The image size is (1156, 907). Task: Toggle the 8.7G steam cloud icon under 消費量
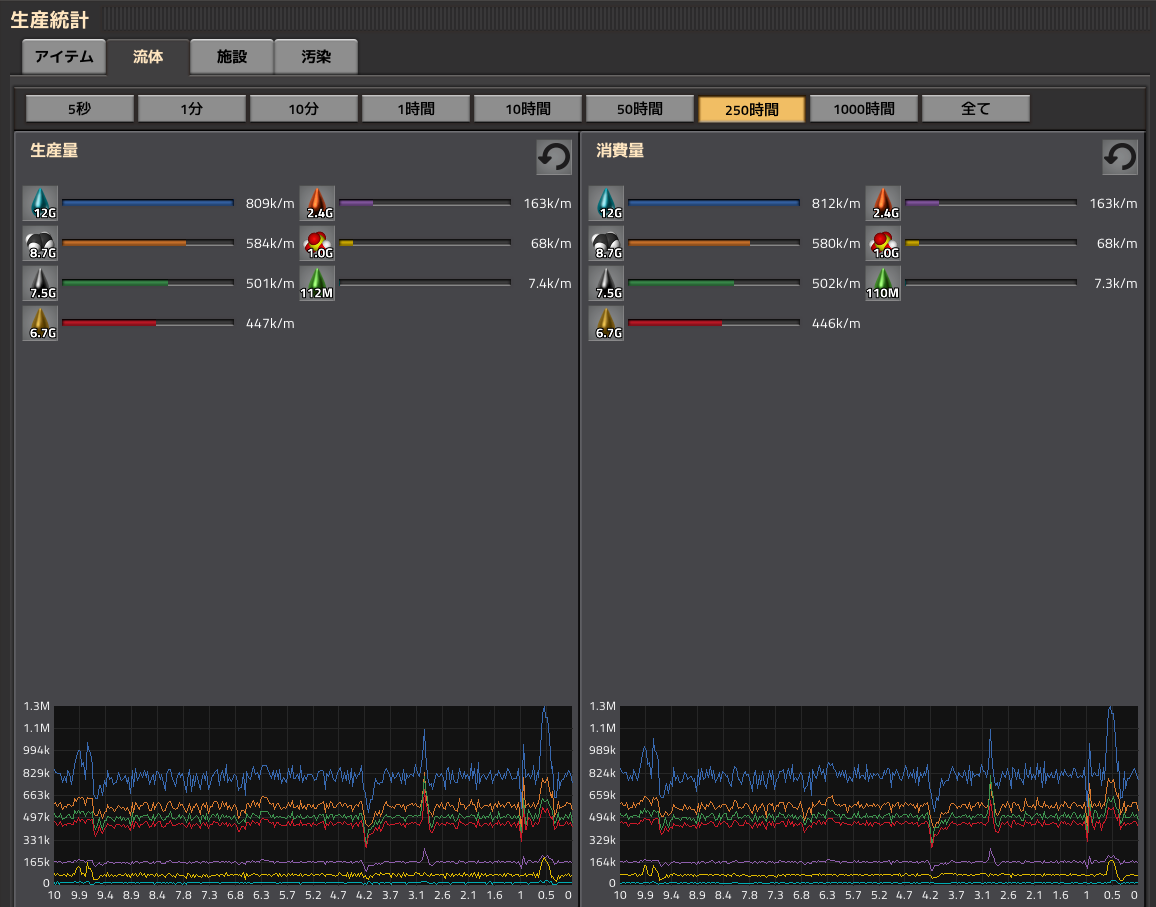606,243
